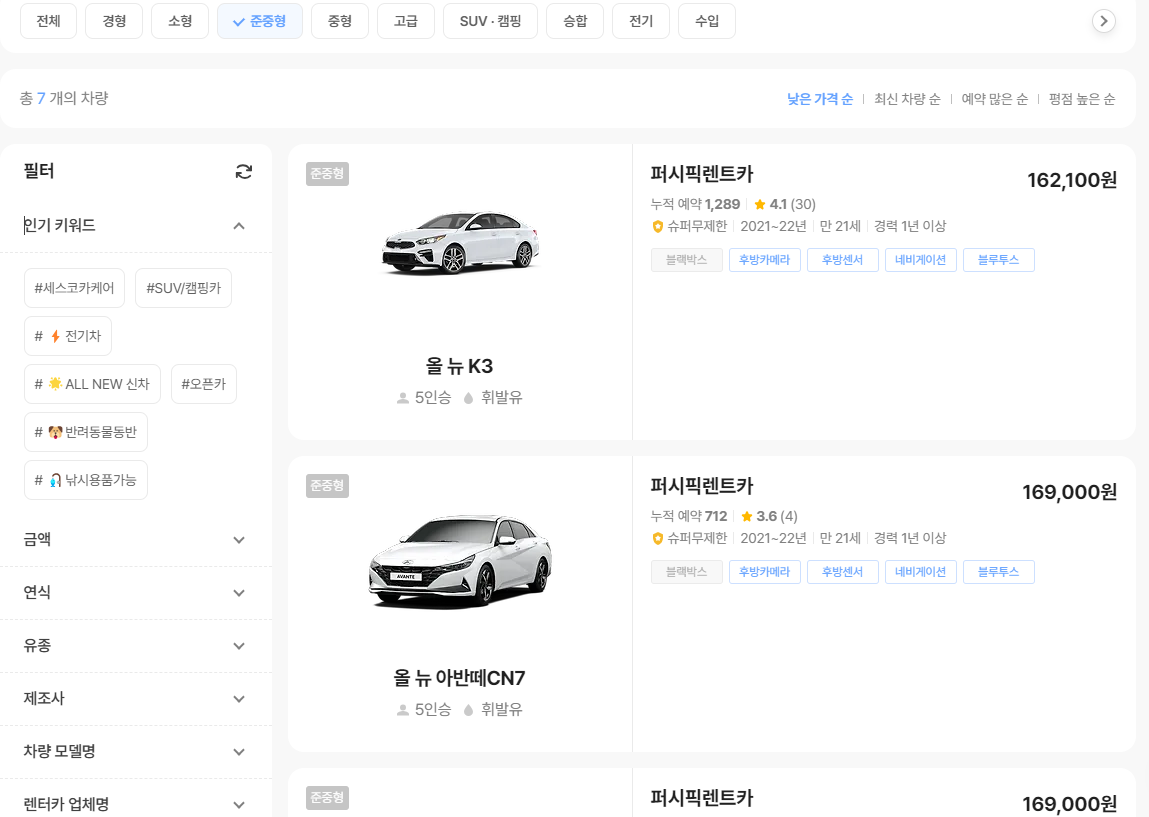
Task: Collapse the 인기 키워드 section
Action: tap(239, 226)
